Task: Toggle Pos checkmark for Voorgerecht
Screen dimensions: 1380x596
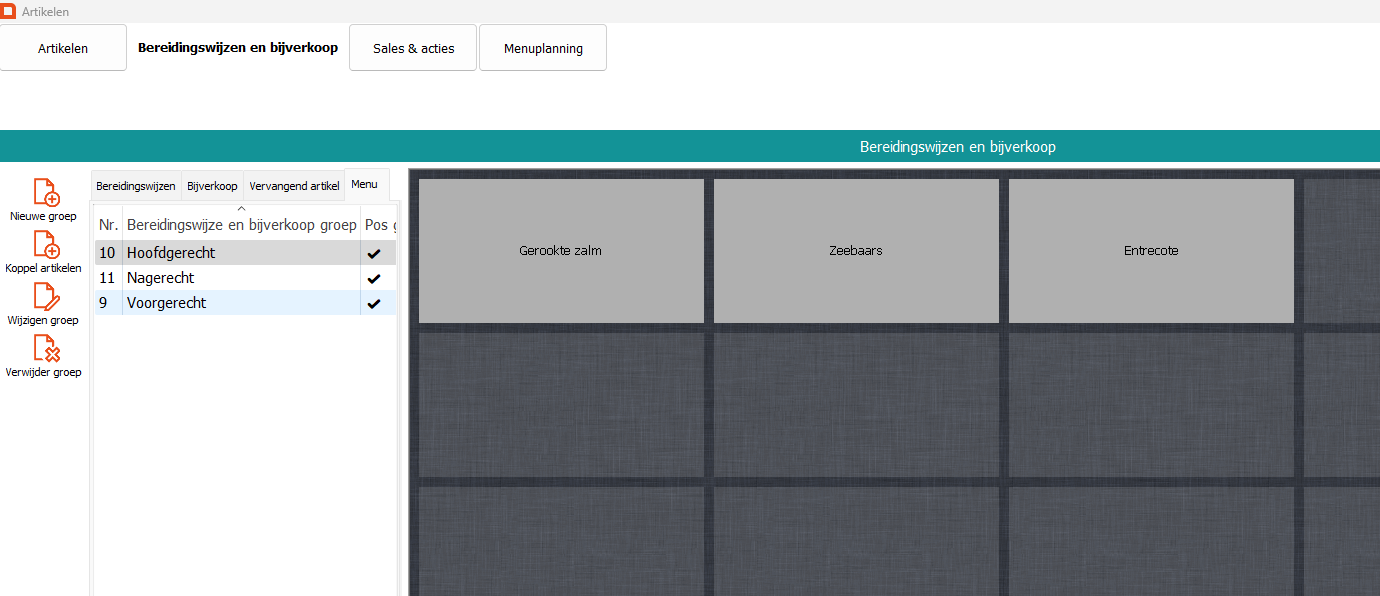Action: (374, 303)
